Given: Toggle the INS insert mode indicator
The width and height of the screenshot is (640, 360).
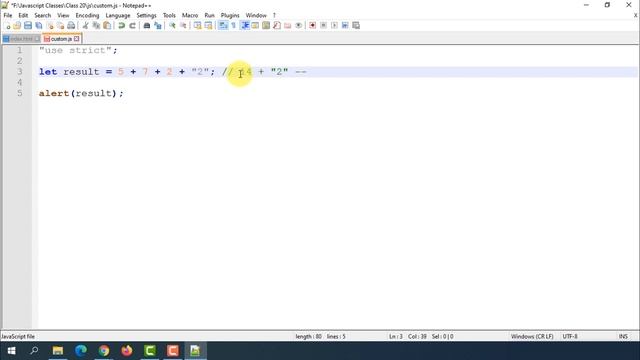Looking at the screenshot, I should pyautogui.click(x=623, y=336).
